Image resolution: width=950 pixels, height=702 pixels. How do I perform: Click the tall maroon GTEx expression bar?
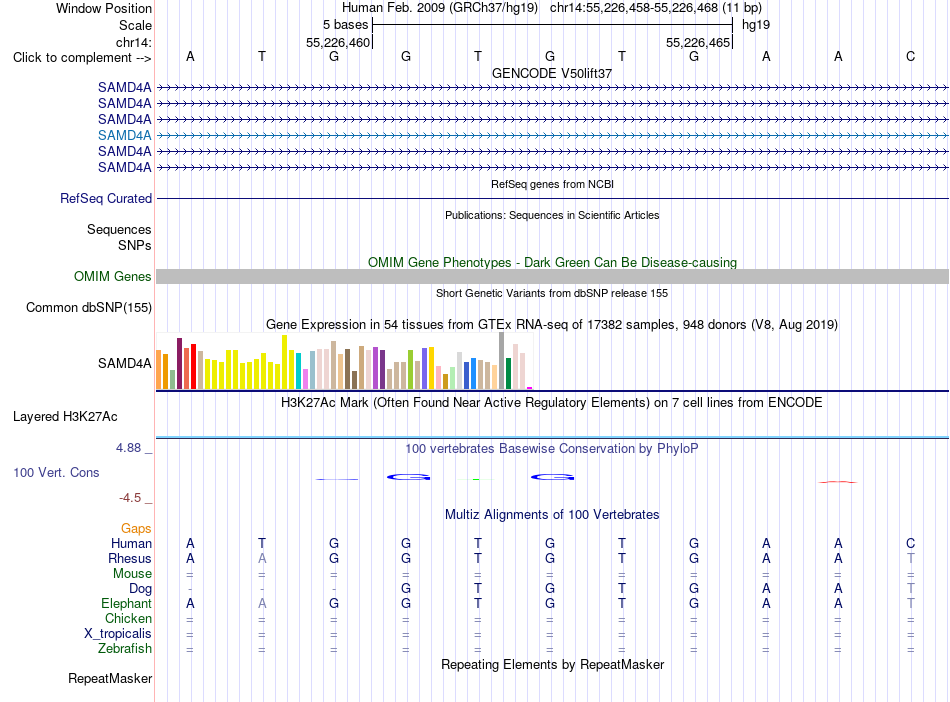pyautogui.click(x=179, y=363)
